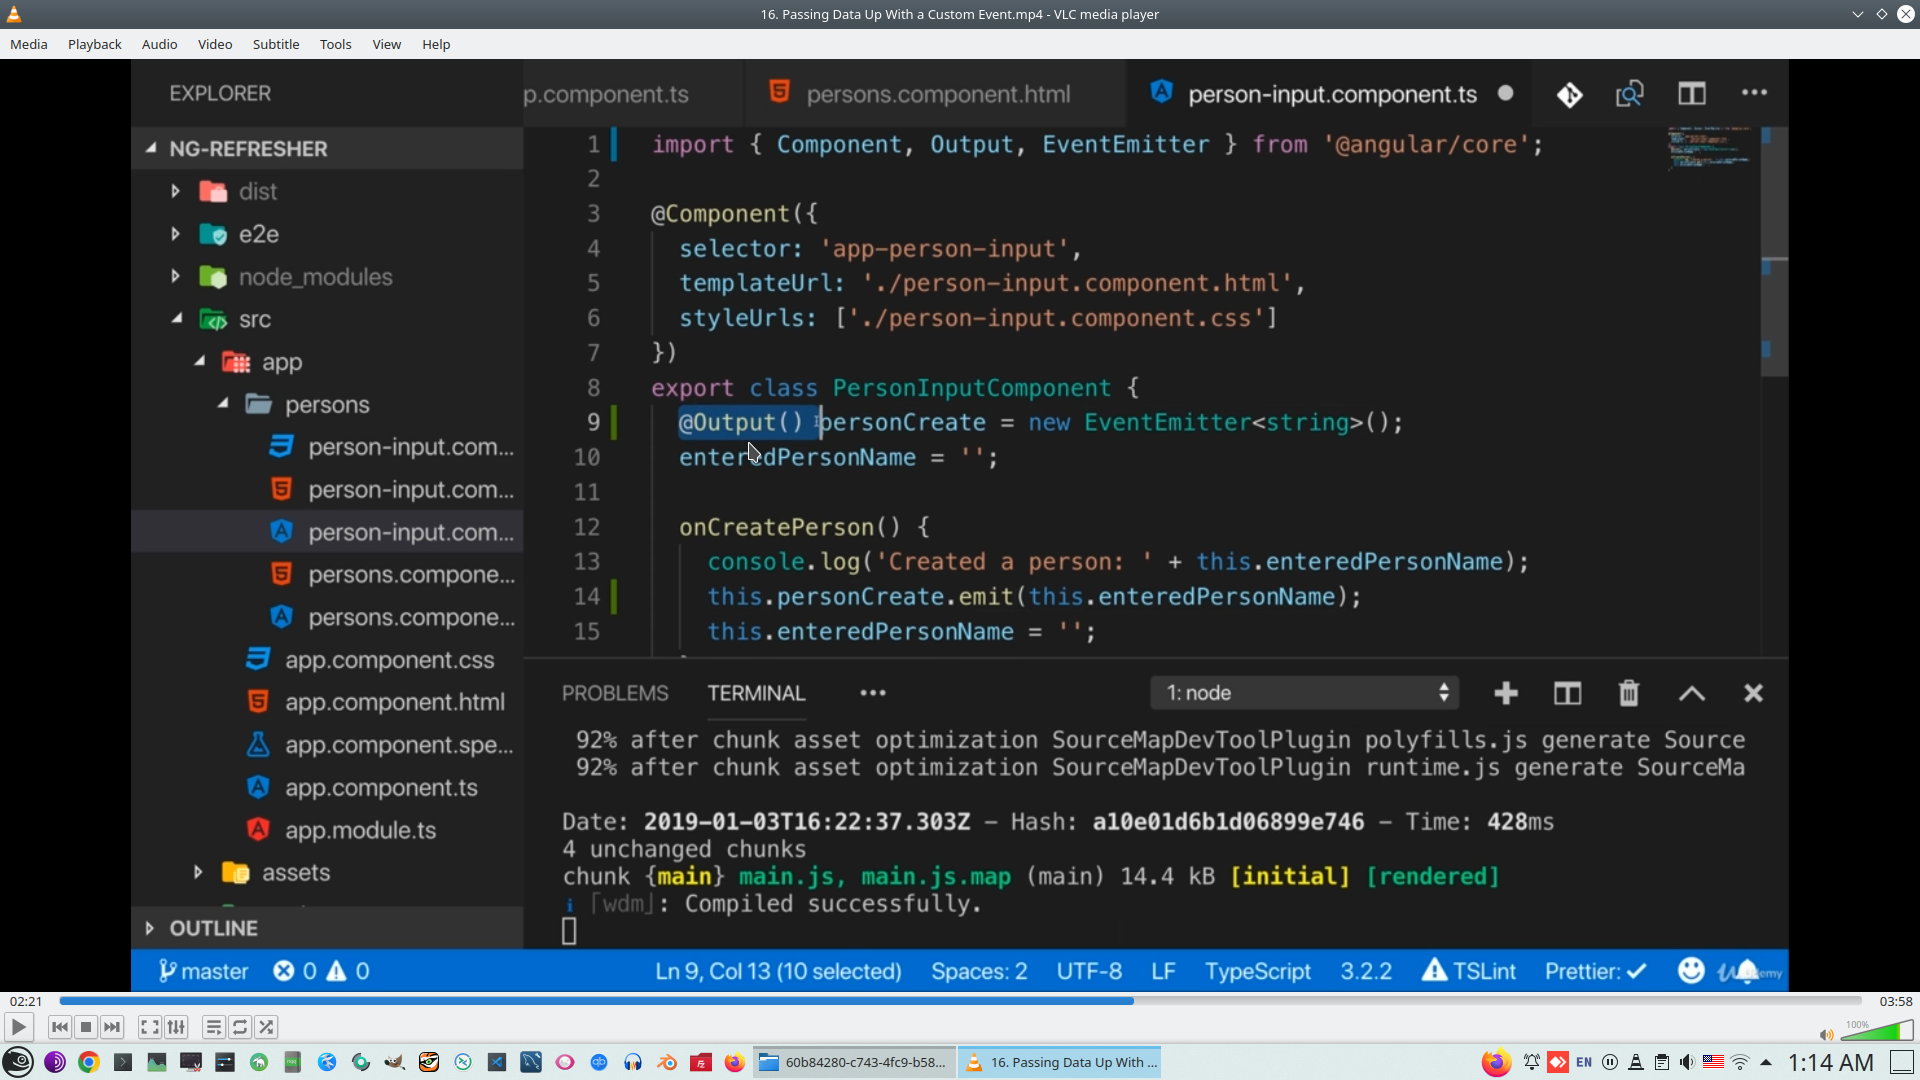Screen dimensions: 1920x1080
Task: Open the Video menu
Action: coord(214,44)
